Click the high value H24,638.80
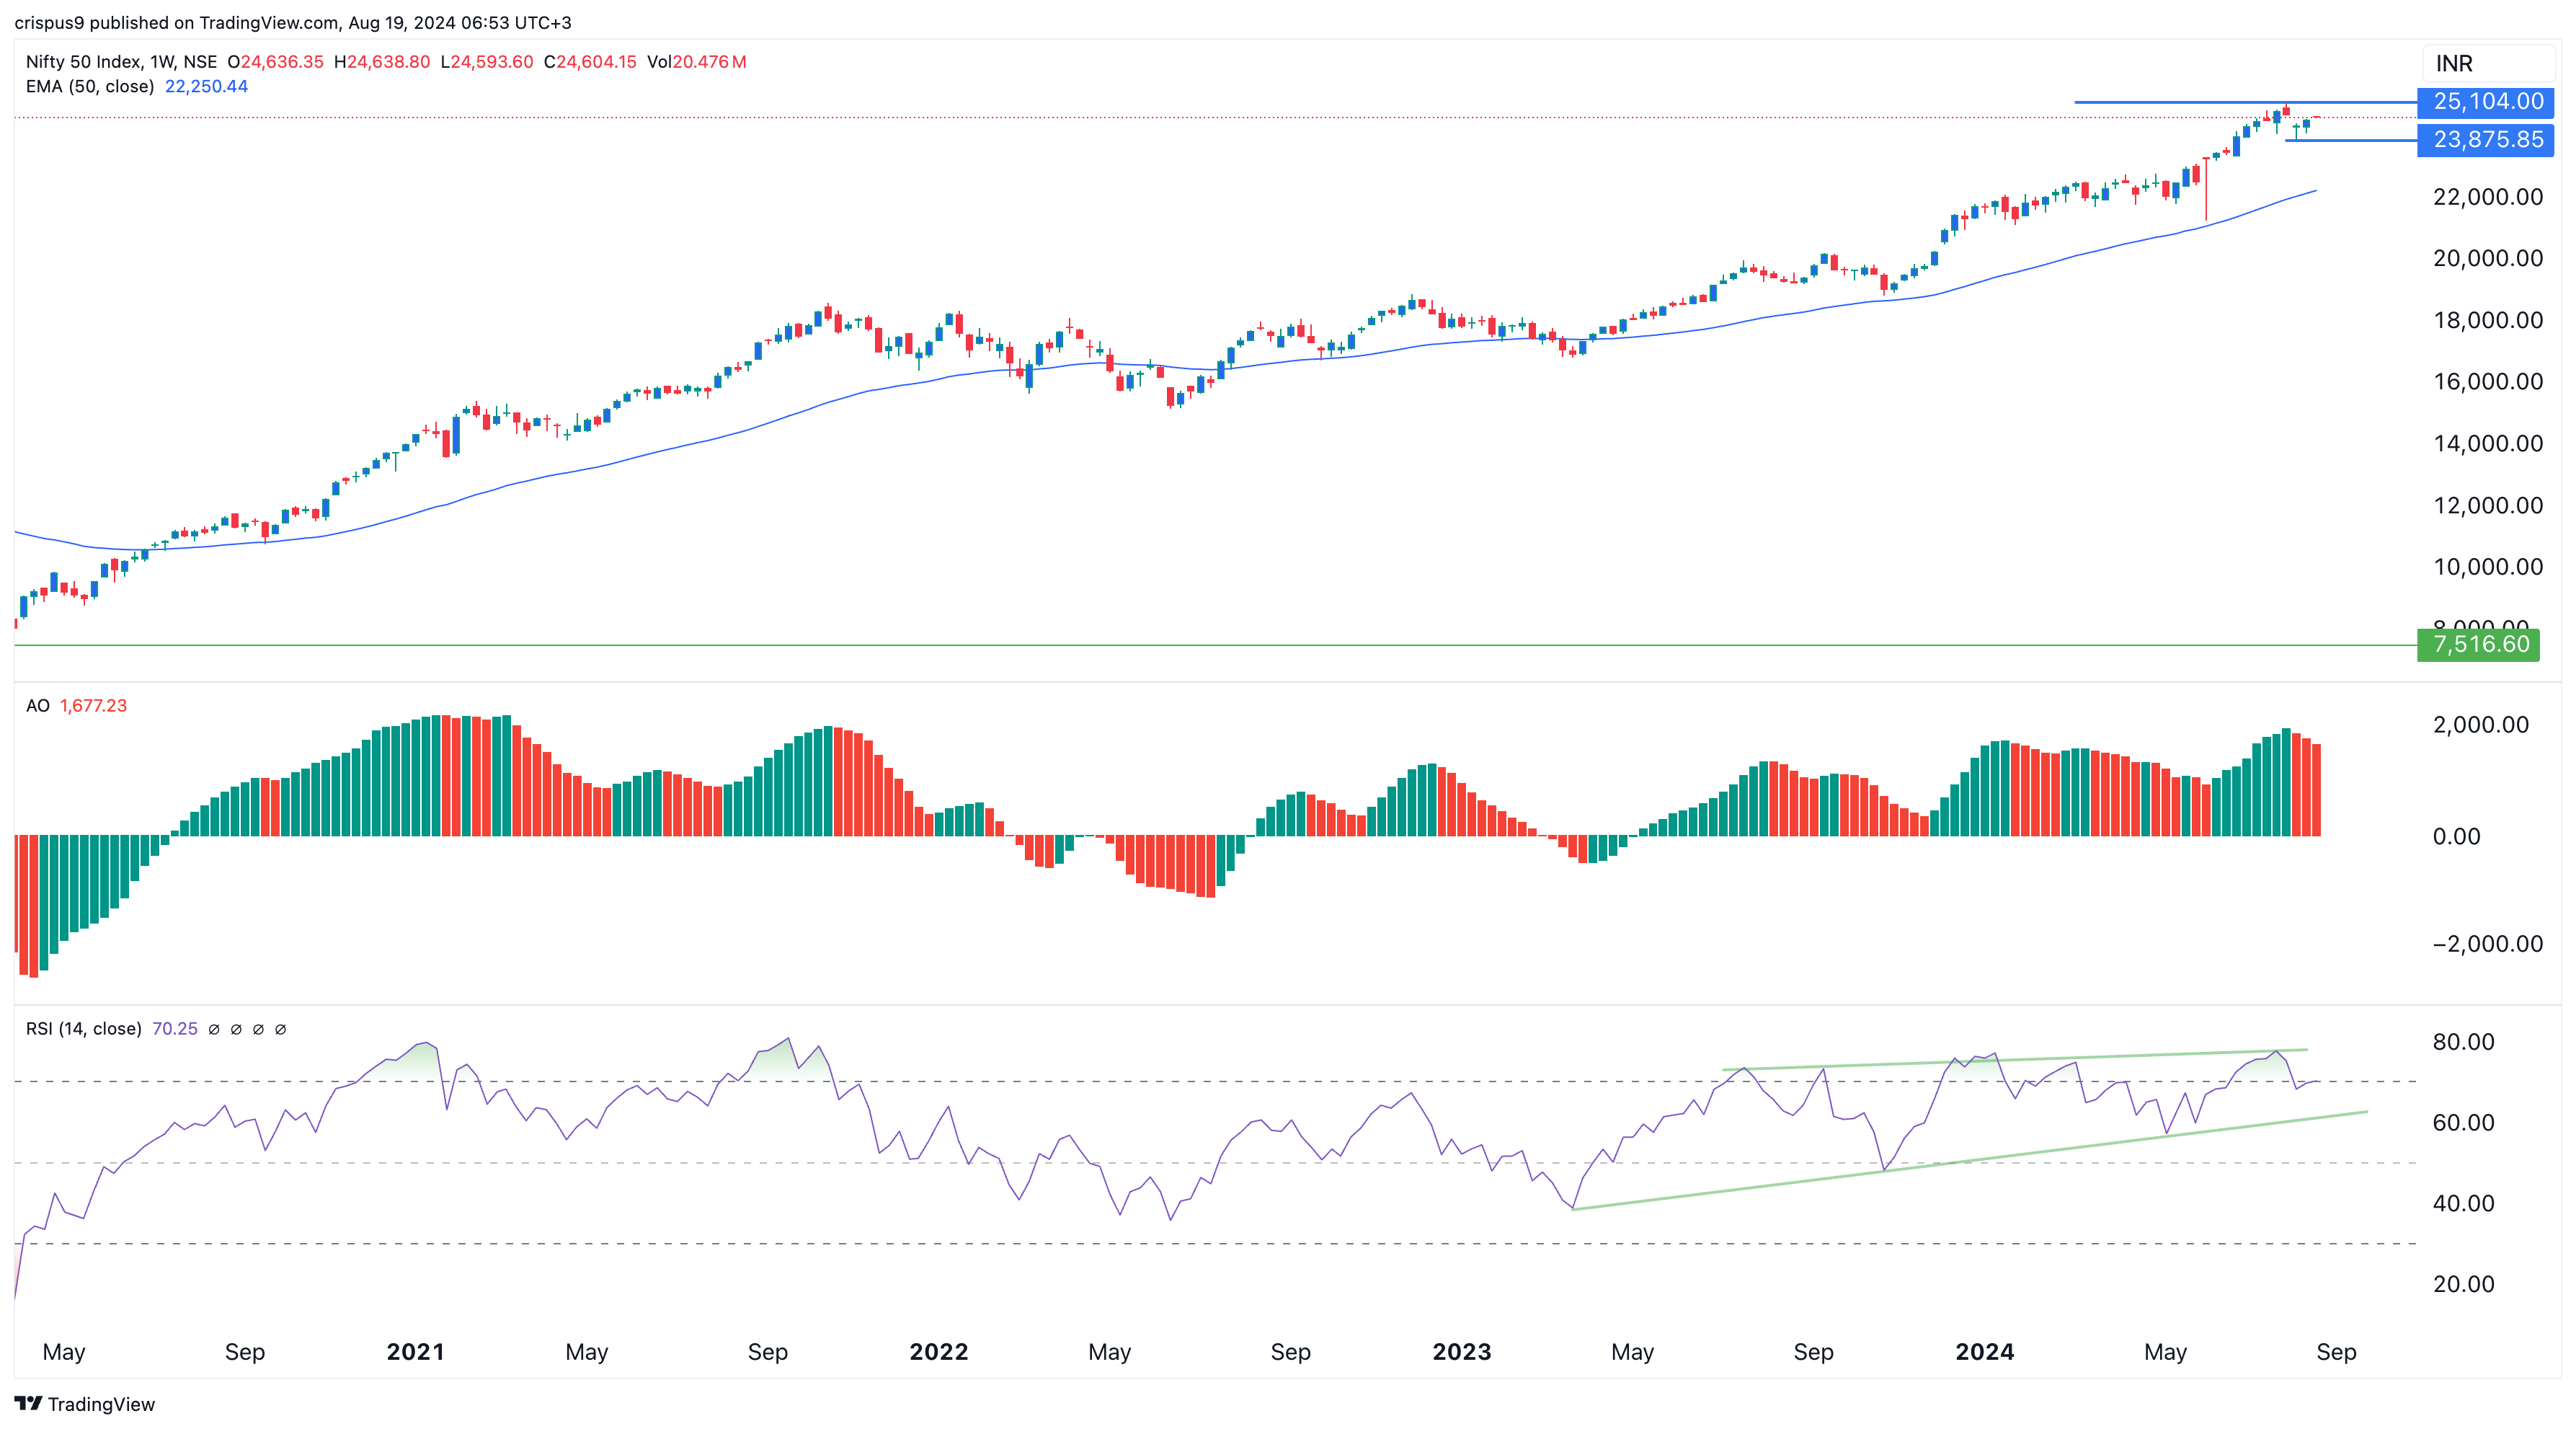 382,62
